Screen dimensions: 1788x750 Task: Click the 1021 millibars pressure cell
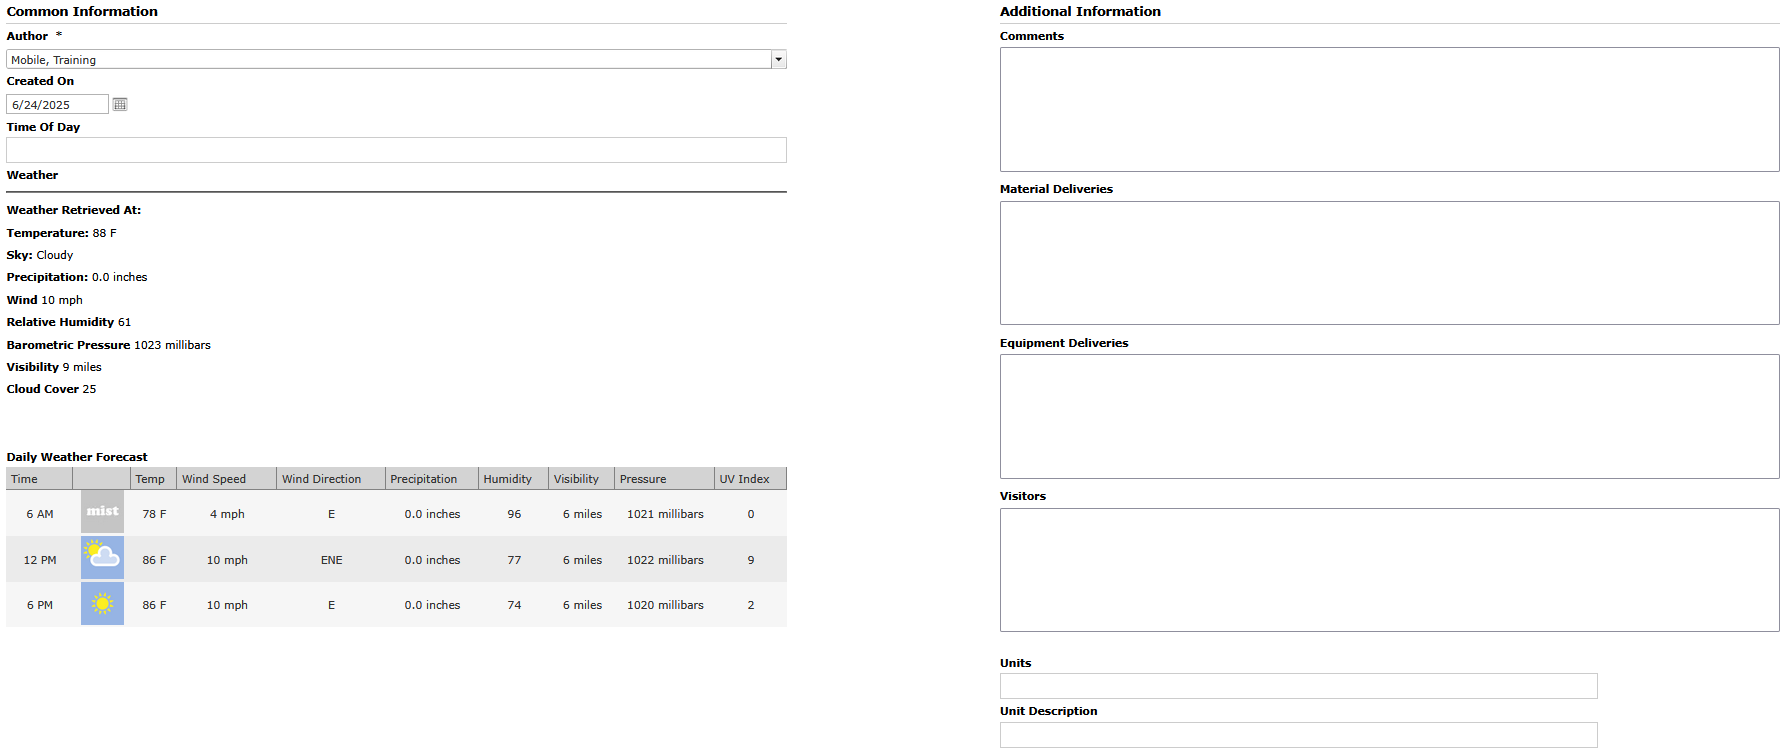(x=665, y=514)
